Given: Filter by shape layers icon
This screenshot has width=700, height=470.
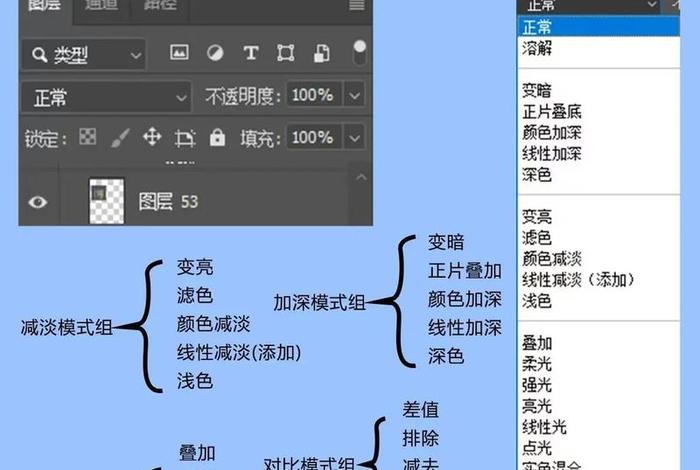Looking at the screenshot, I should tap(286, 53).
